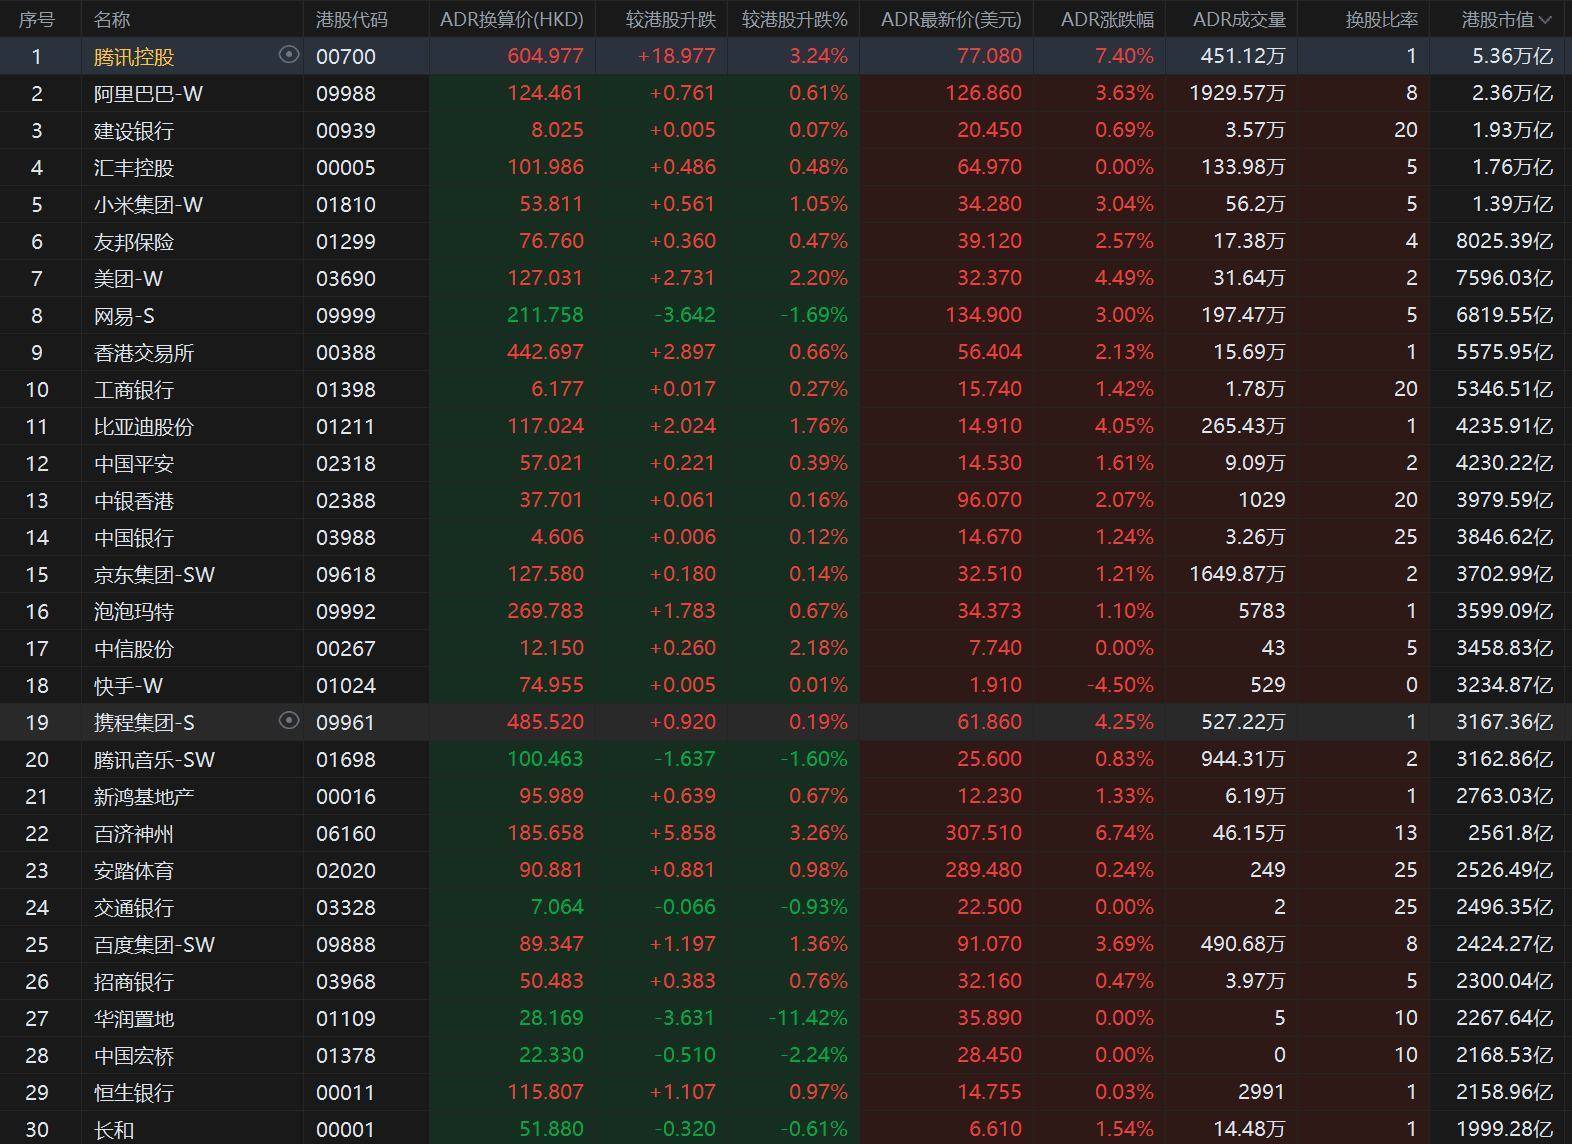This screenshot has width=1572, height=1144.
Task: Select the 安踏体育 stock name
Action: 134,870
